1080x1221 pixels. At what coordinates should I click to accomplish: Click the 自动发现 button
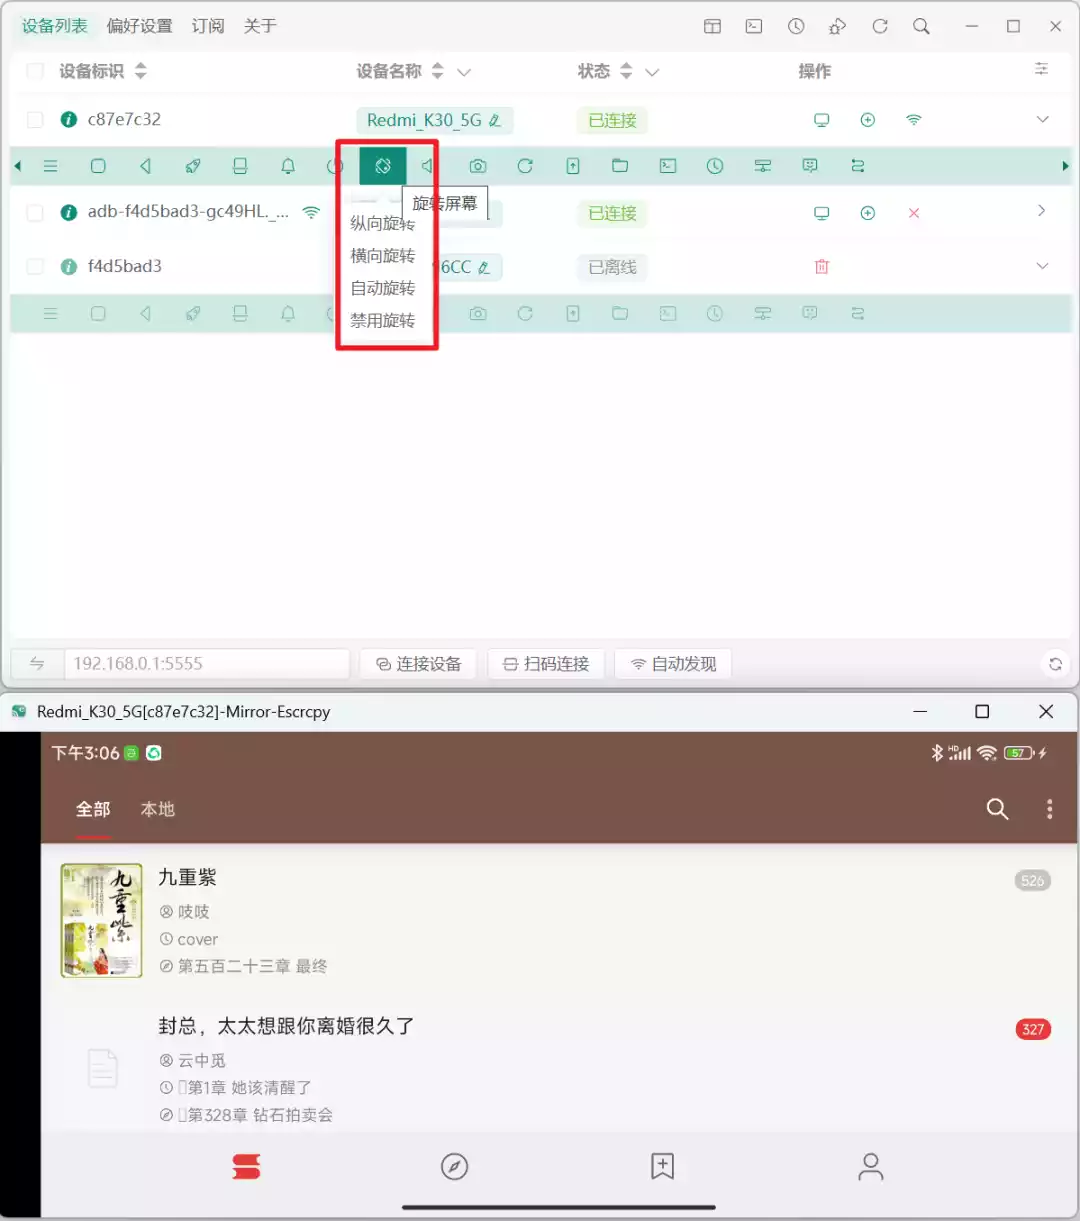click(673, 664)
